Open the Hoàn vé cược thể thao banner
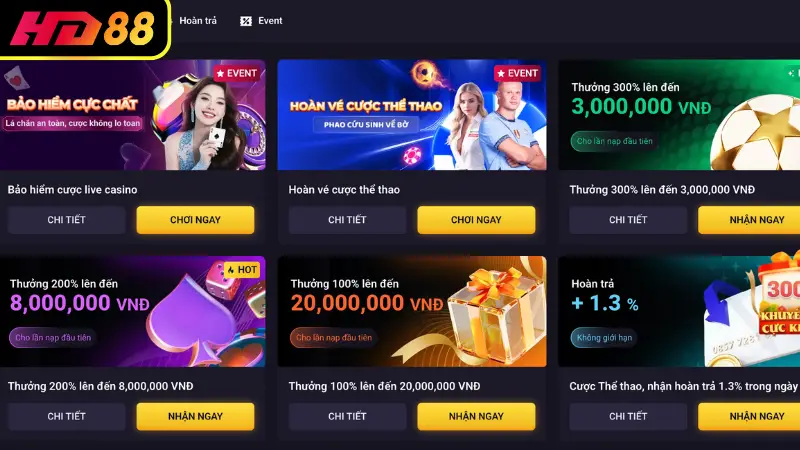The height and width of the screenshot is (450, 800). coord(412,115)
